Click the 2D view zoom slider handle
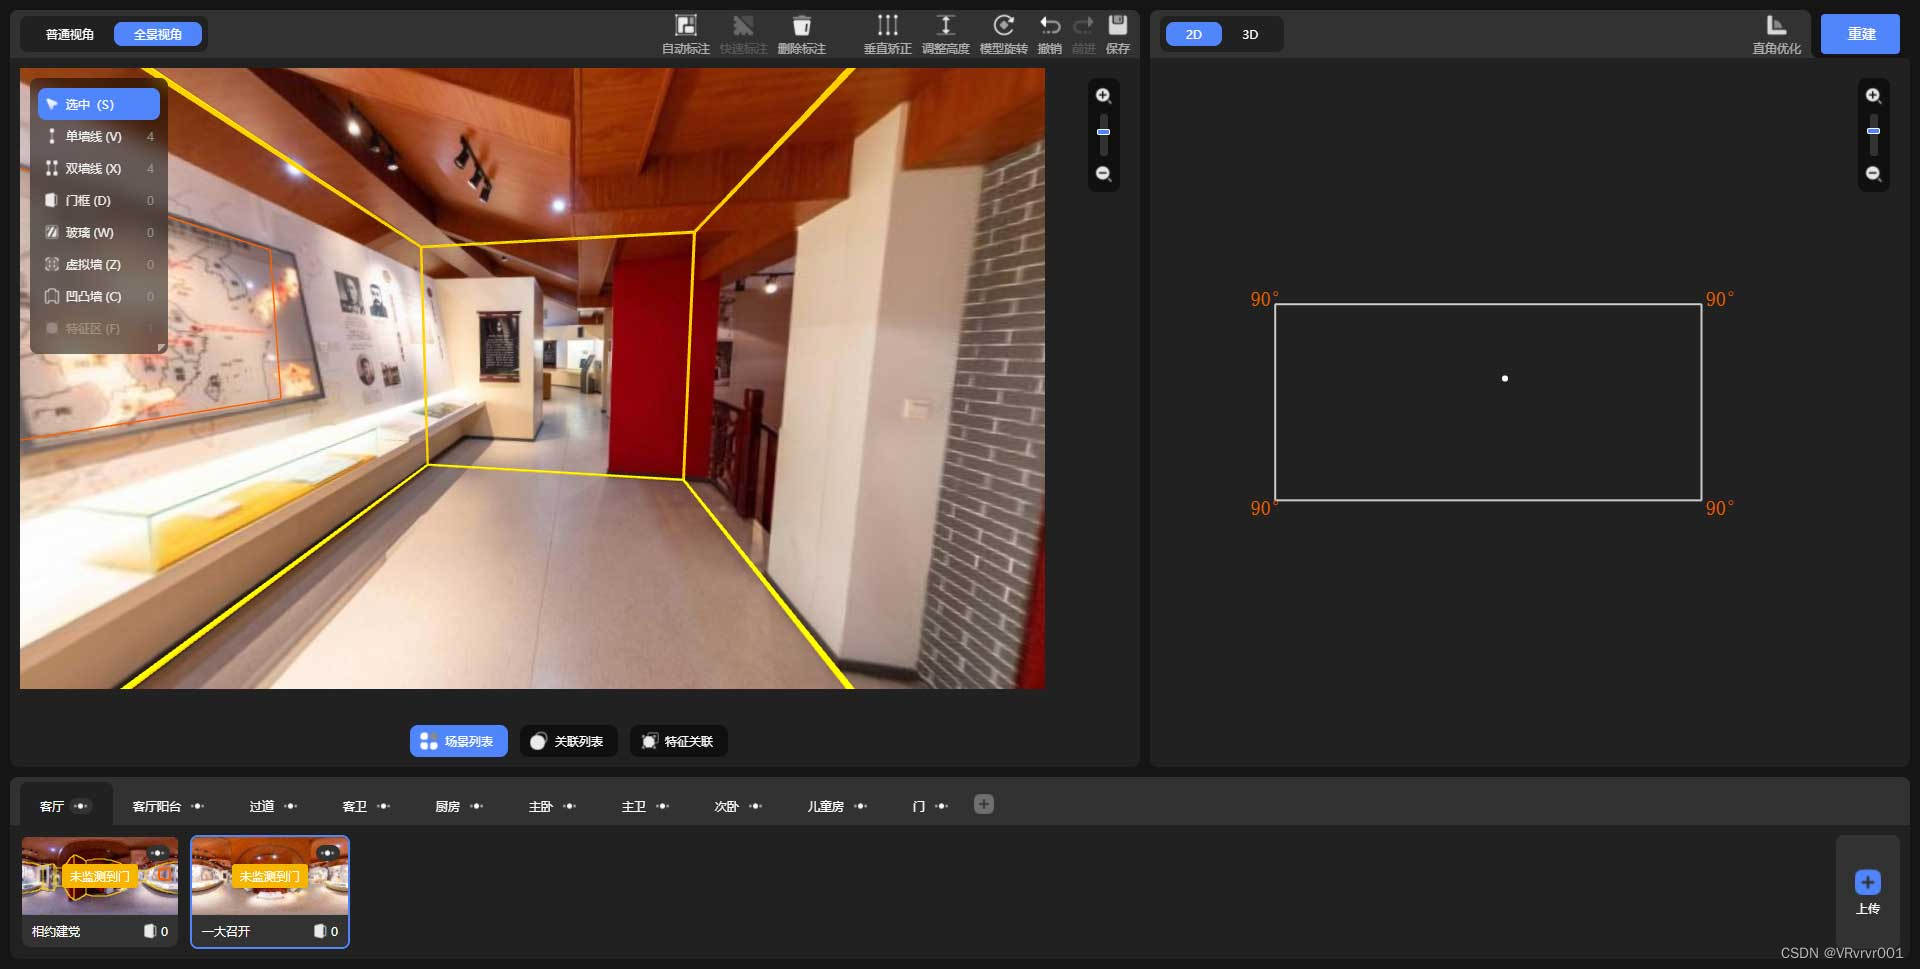 point(1873,131)
